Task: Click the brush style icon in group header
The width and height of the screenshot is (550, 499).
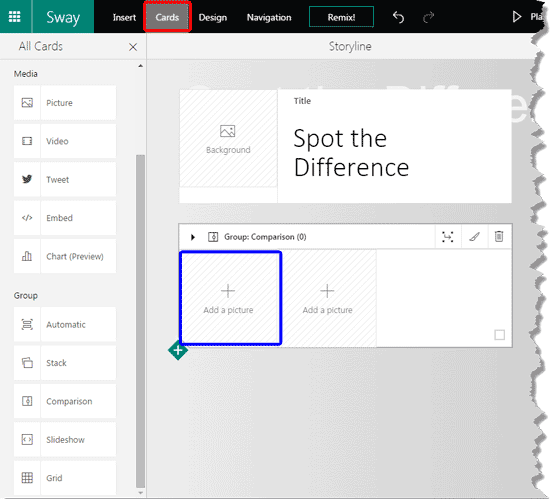Action: 474,237
